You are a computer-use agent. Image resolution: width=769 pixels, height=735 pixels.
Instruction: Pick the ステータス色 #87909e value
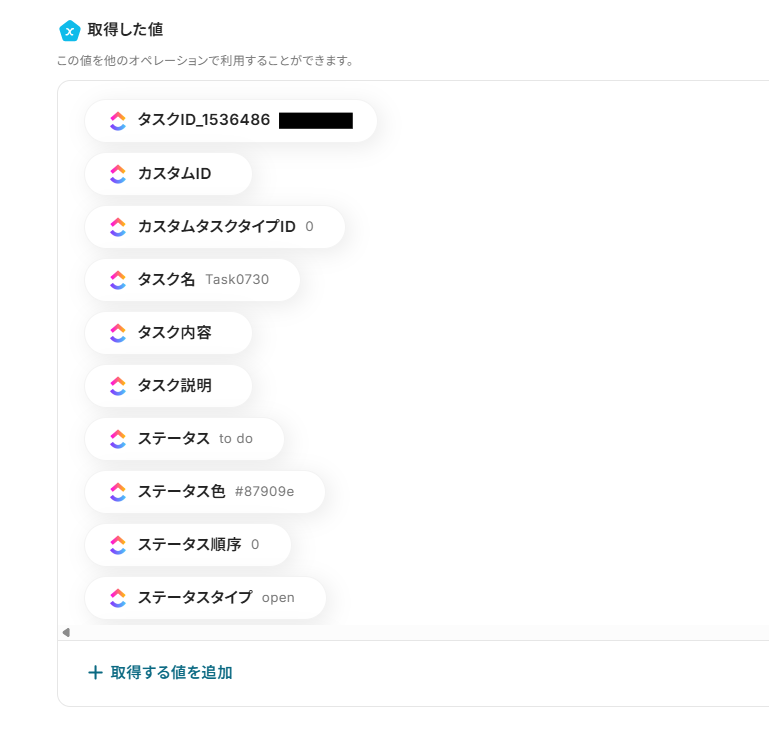pyautogui.click(x=264, y=492)
